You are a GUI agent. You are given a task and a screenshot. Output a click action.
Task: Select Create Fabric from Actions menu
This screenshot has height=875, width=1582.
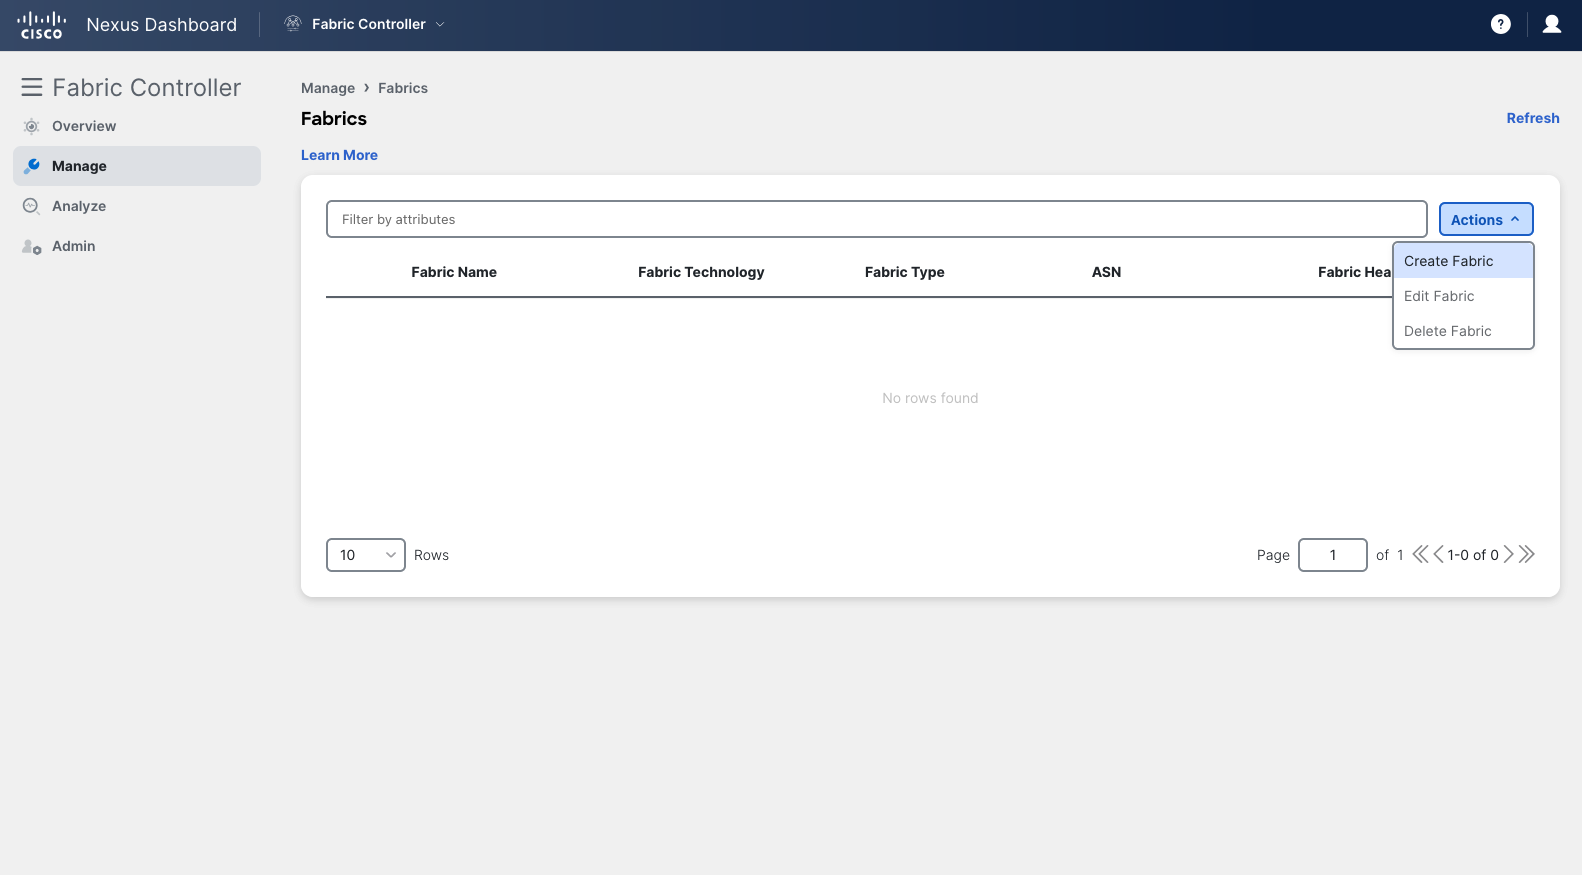[1463, 261]
